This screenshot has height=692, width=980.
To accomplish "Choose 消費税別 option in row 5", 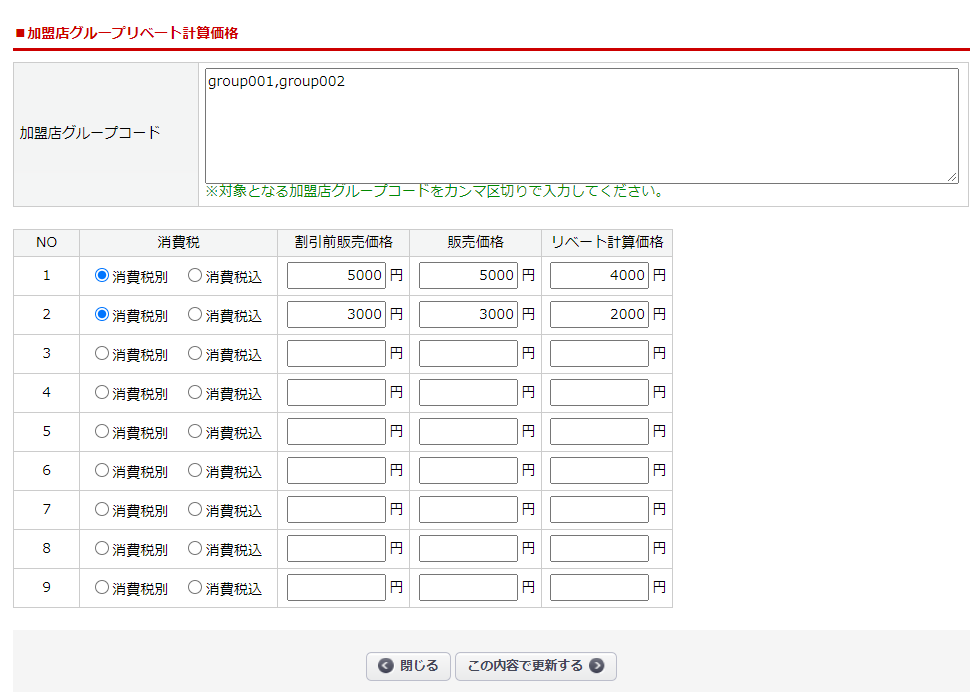I will pyautogui.click(x=102, y=431).
